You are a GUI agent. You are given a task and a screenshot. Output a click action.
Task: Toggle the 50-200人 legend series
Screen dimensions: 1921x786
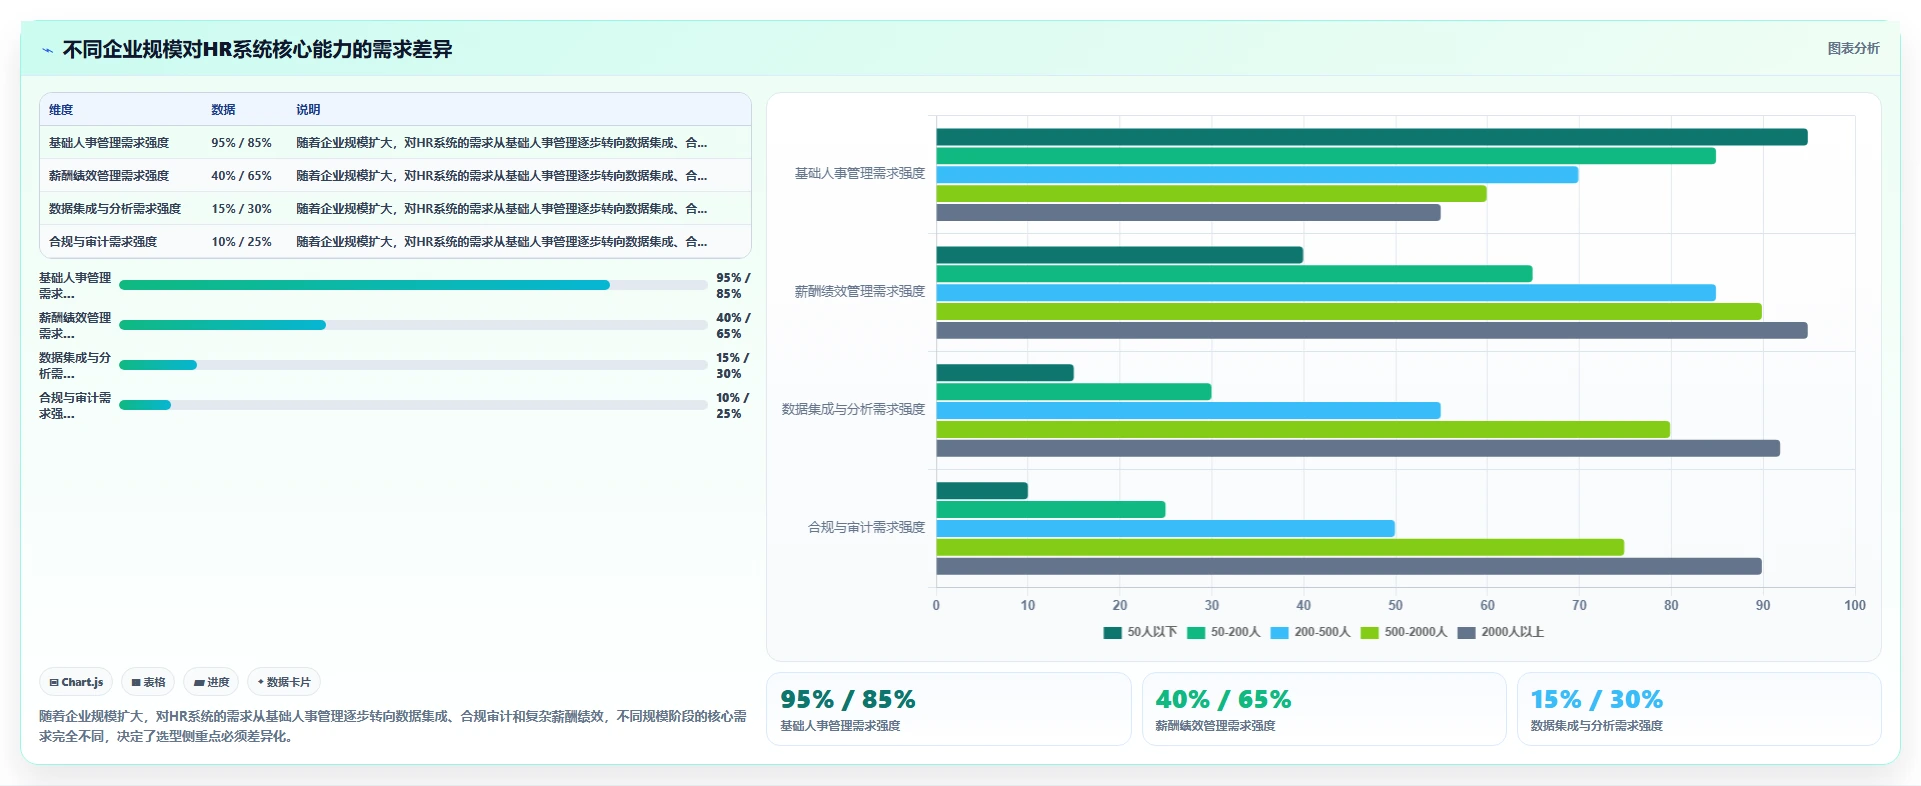(1223, 632)
